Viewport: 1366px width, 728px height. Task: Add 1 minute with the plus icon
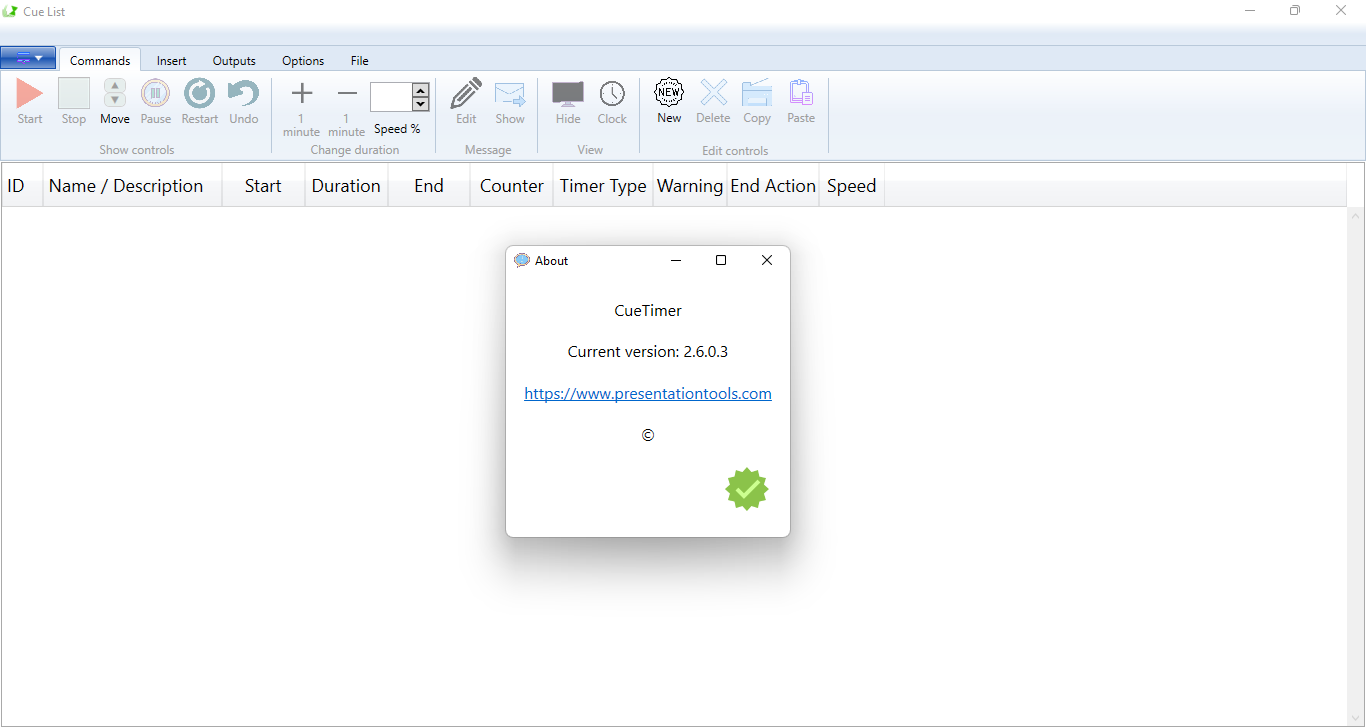301,94
